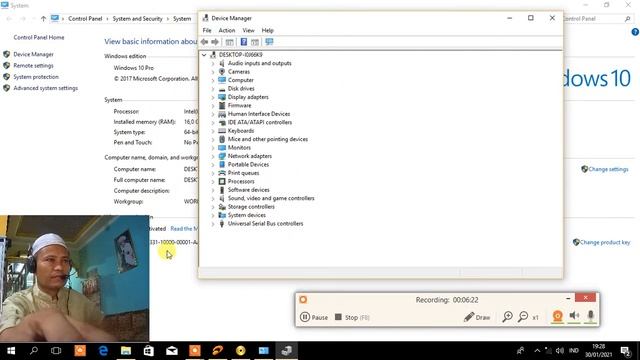Open Advanced system settings link
This screenshot has width=640, height=360.
[x=46, y=88]
